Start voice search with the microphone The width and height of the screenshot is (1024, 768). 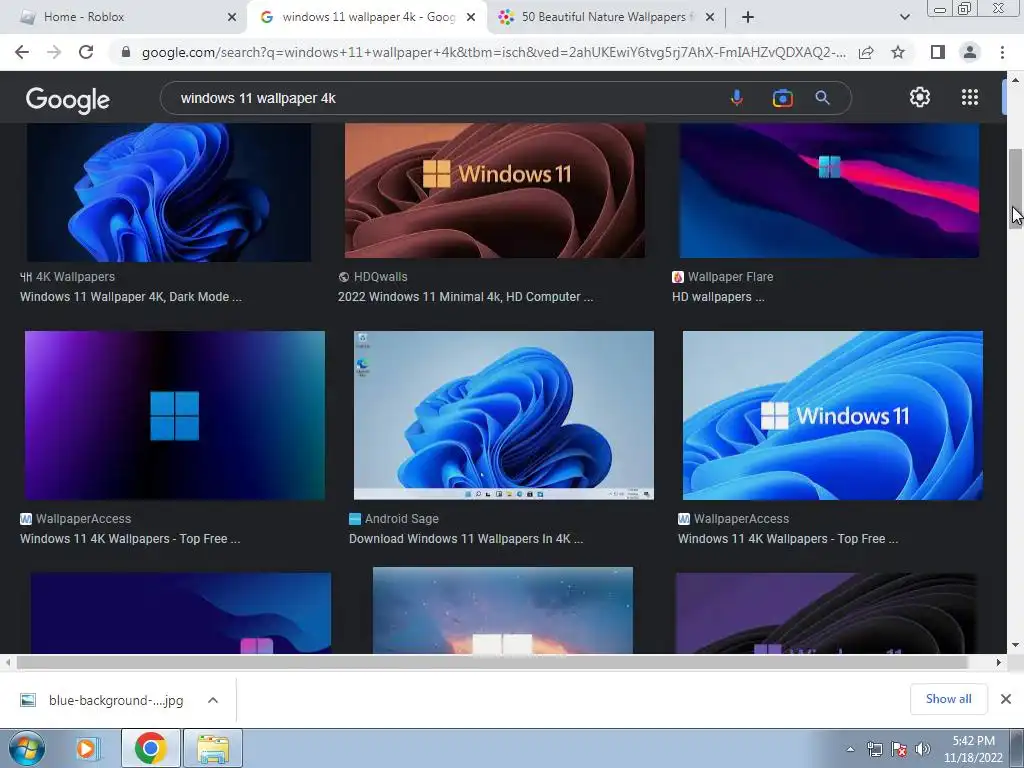coord(737,98)
